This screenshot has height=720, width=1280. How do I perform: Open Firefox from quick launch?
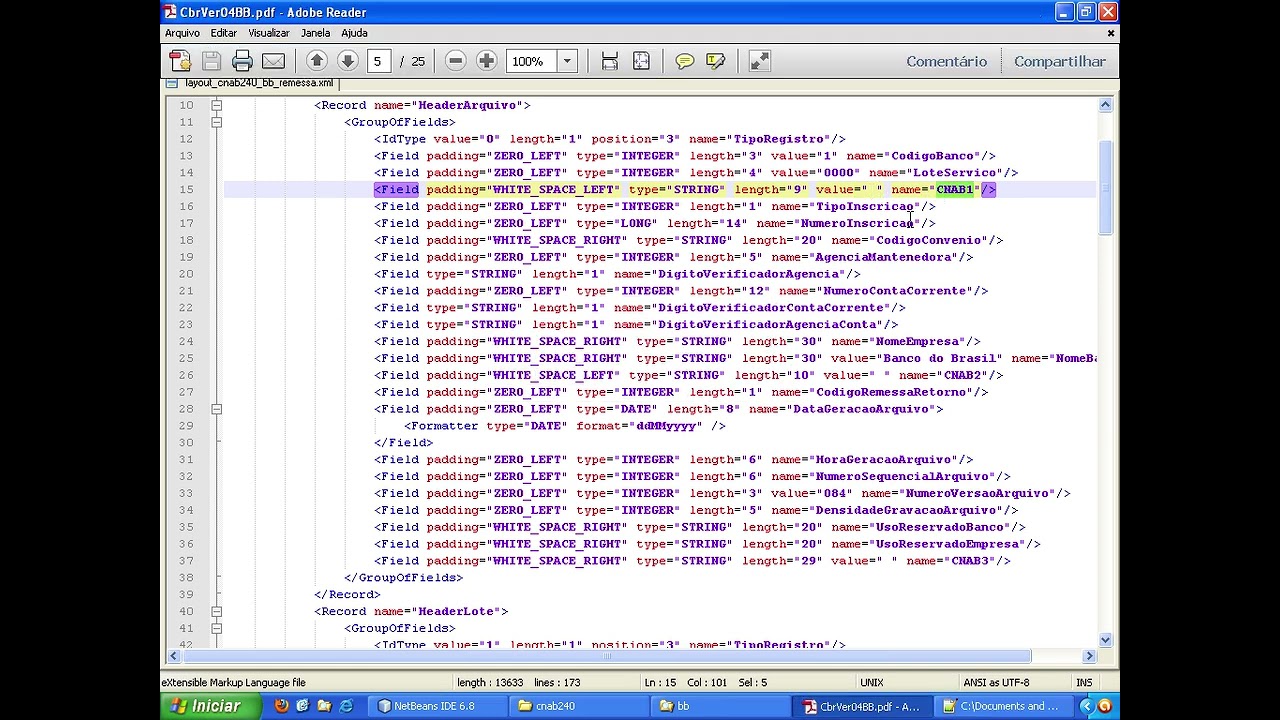281,706
